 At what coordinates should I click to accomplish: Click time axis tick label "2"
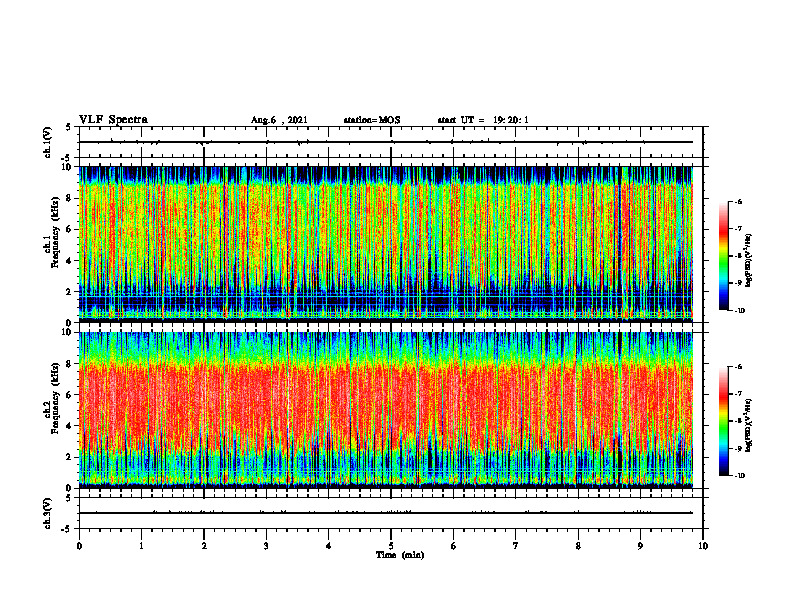click(x=204, y=546)
